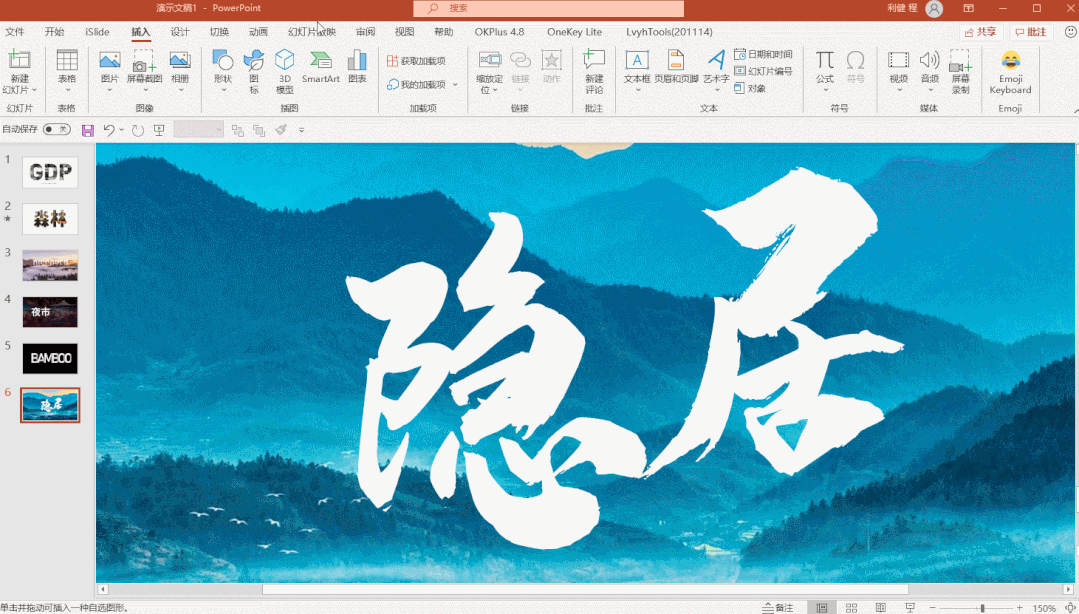Open the 表格 table insert tool

click(67, 72)
